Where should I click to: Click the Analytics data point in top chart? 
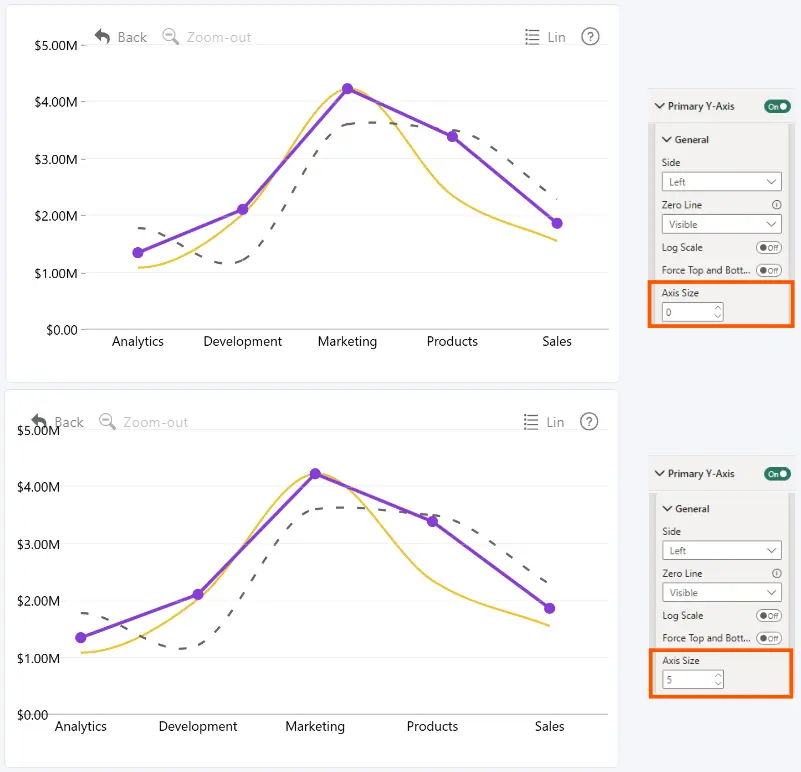click(138, 252)
